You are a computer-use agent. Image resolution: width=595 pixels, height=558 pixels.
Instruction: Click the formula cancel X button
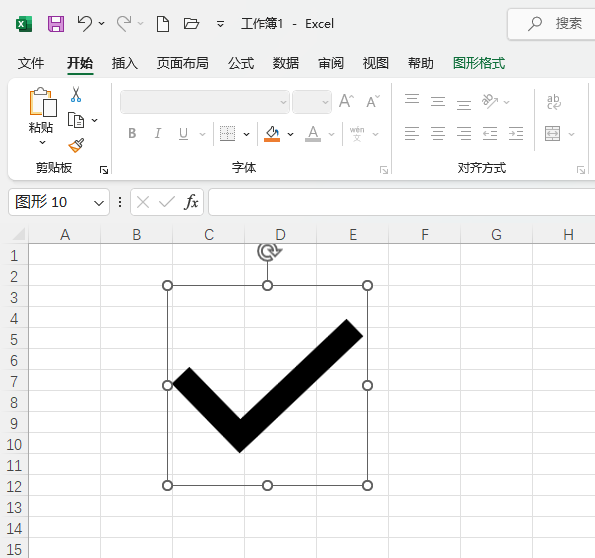pos(143,202)
